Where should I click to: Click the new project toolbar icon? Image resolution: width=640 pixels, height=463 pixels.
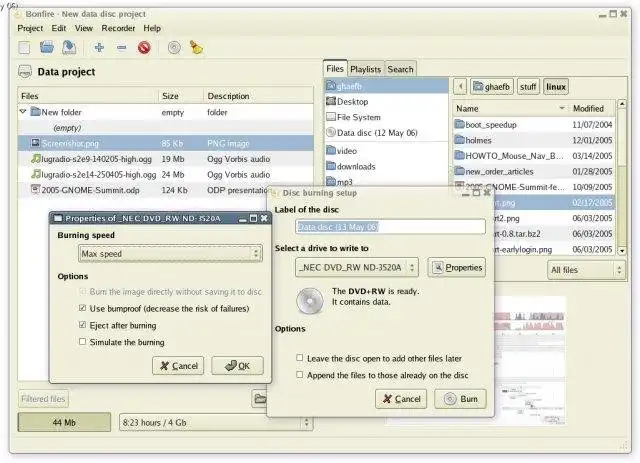24,48
